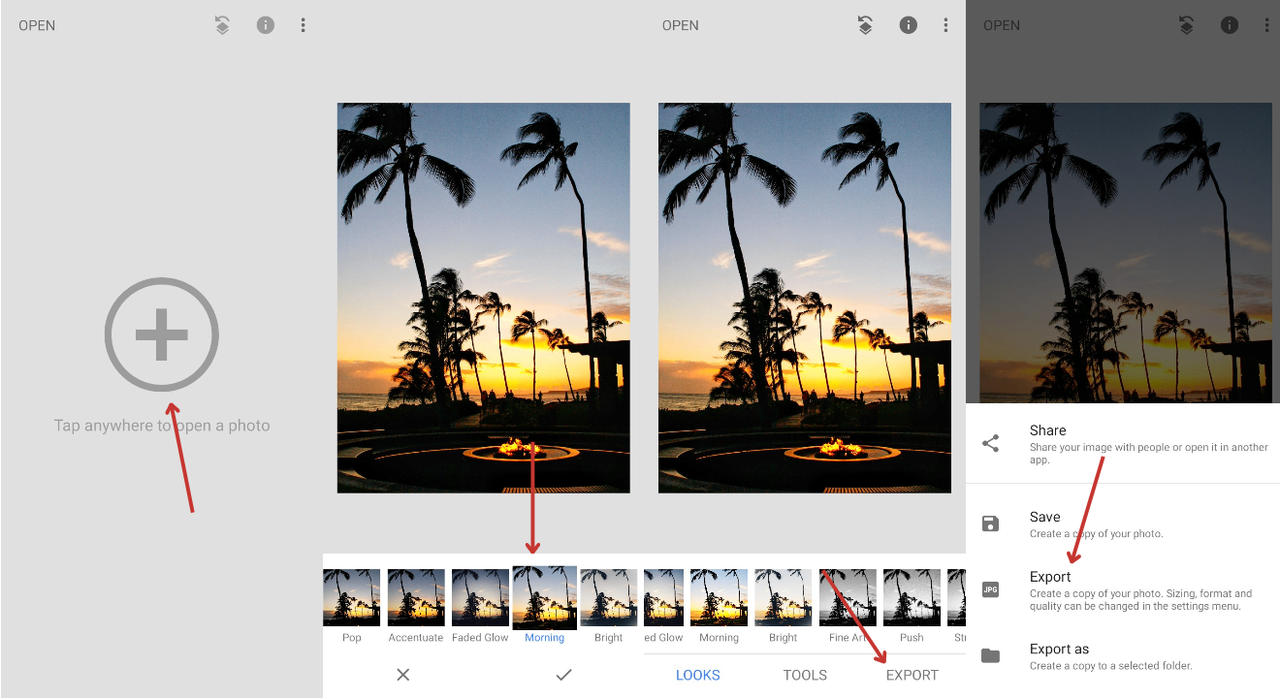This screenshot has width=1280, height=698.
Task: Click the info icon on the dimmed export screen
Action: tap(1229, 26)
